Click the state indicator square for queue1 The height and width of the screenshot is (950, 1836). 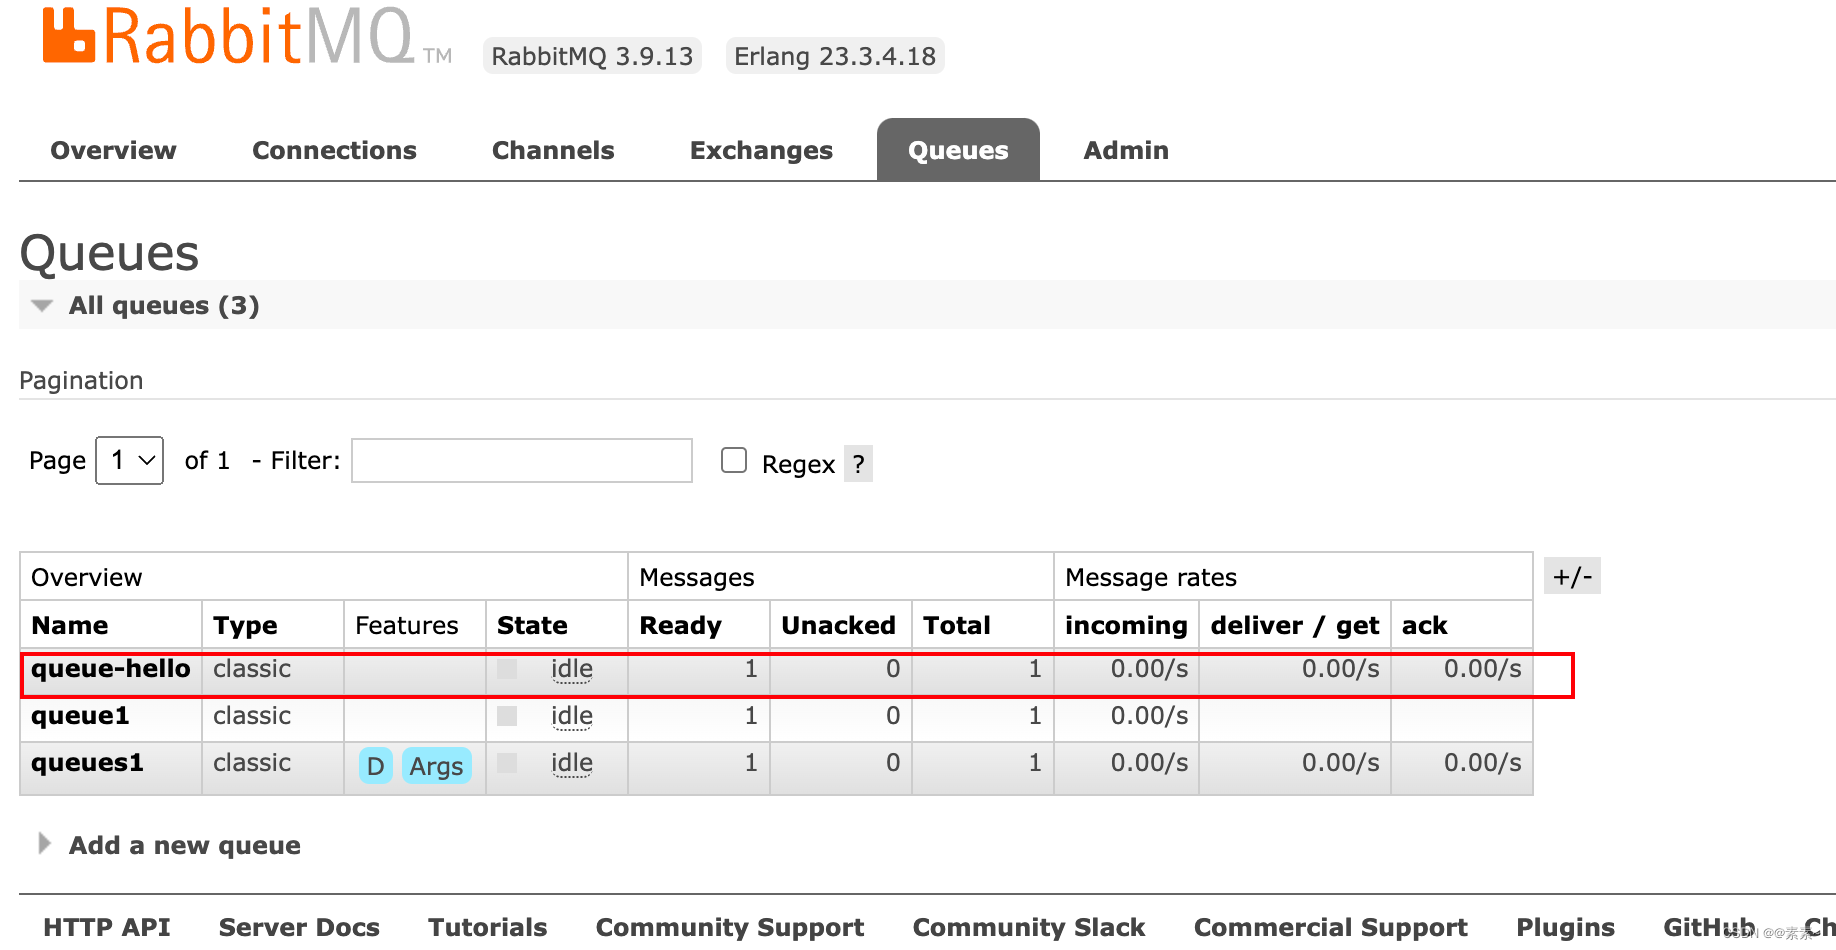(x=507, y=716)
